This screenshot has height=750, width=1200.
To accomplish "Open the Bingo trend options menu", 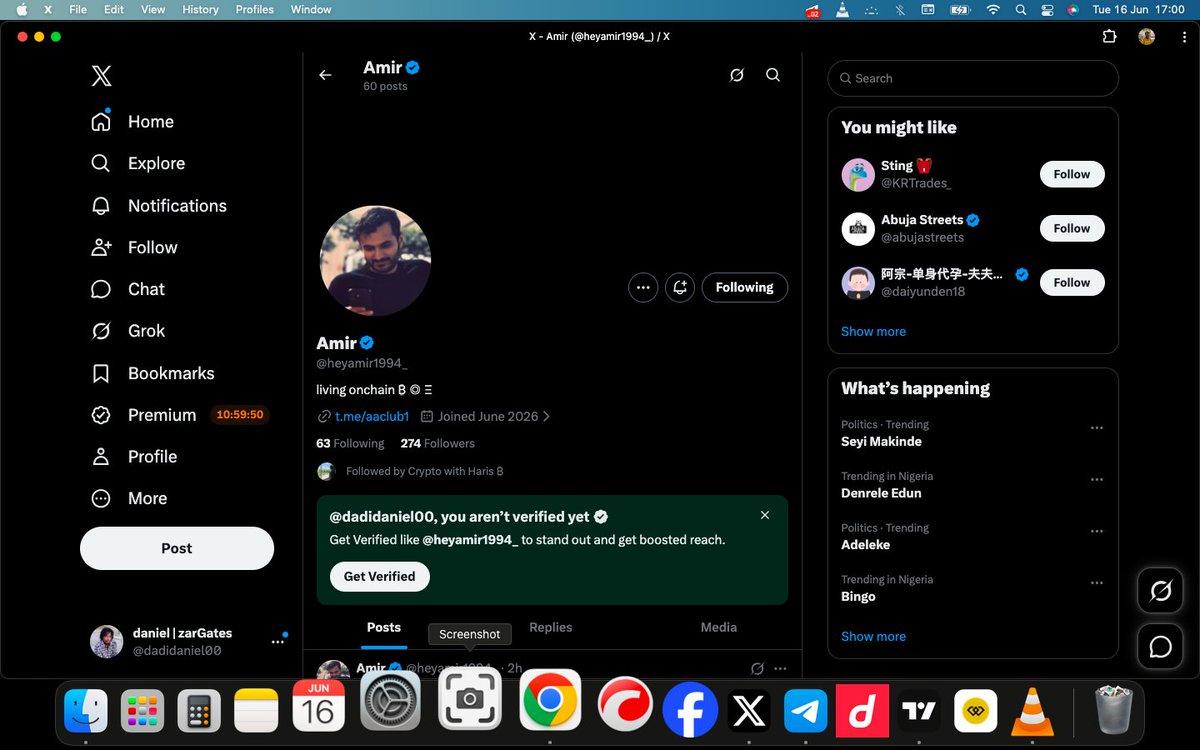I will (x=1097, y=583).
